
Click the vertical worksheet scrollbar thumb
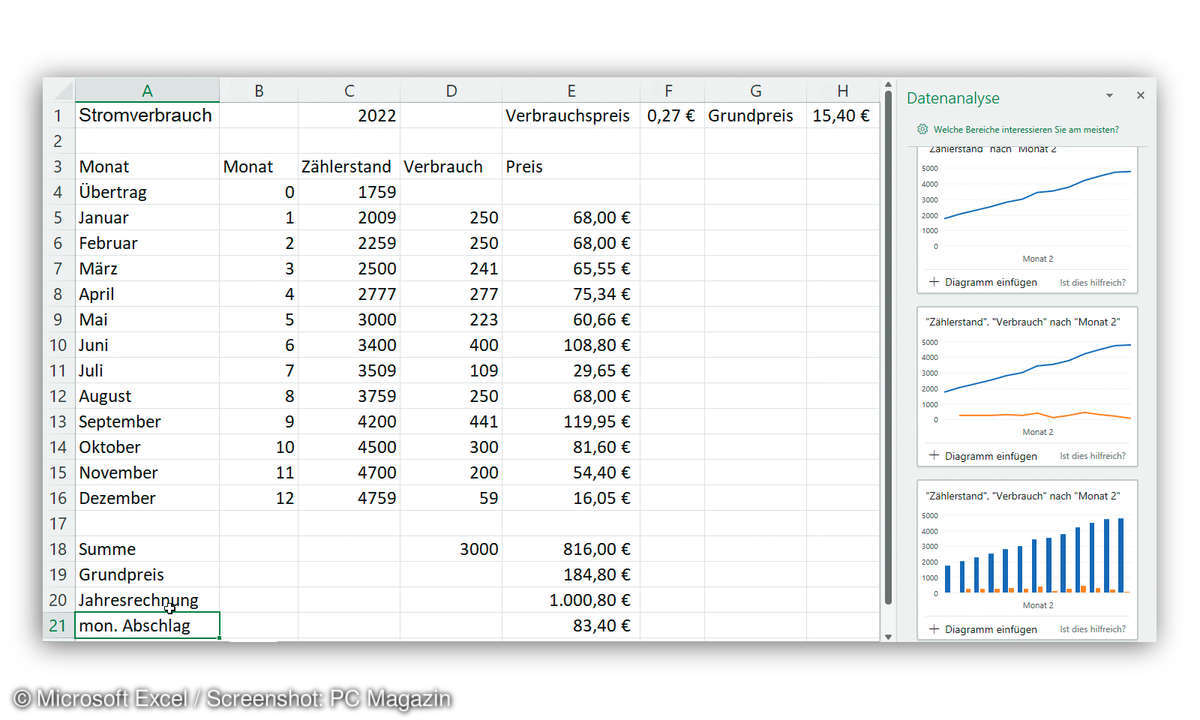(x=887, y=348)
